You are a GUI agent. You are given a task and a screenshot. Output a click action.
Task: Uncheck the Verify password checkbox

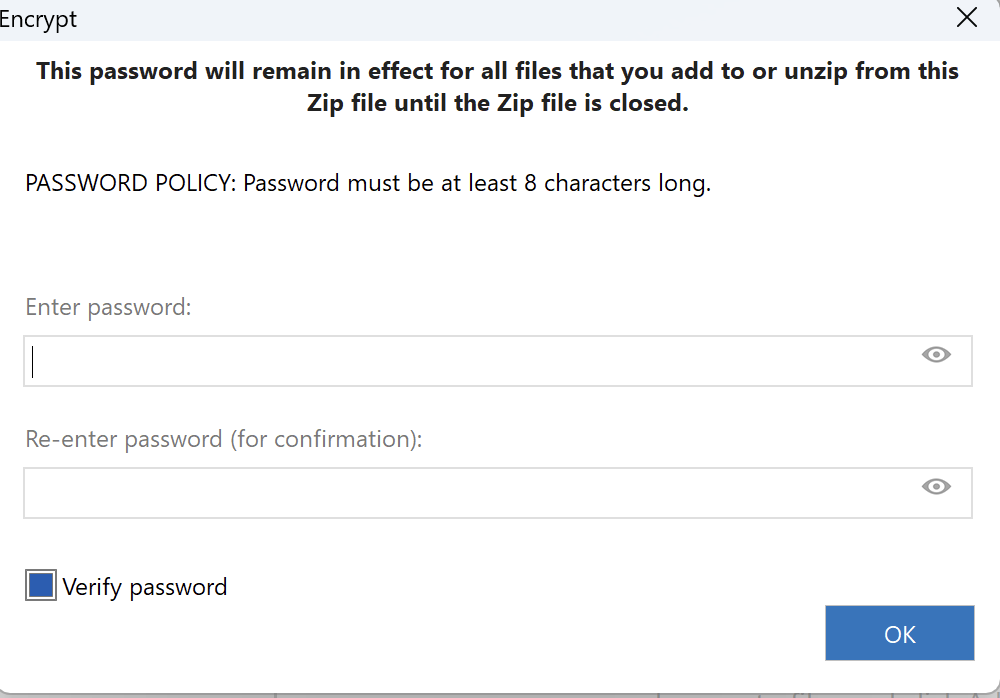[x=41, y=586]
